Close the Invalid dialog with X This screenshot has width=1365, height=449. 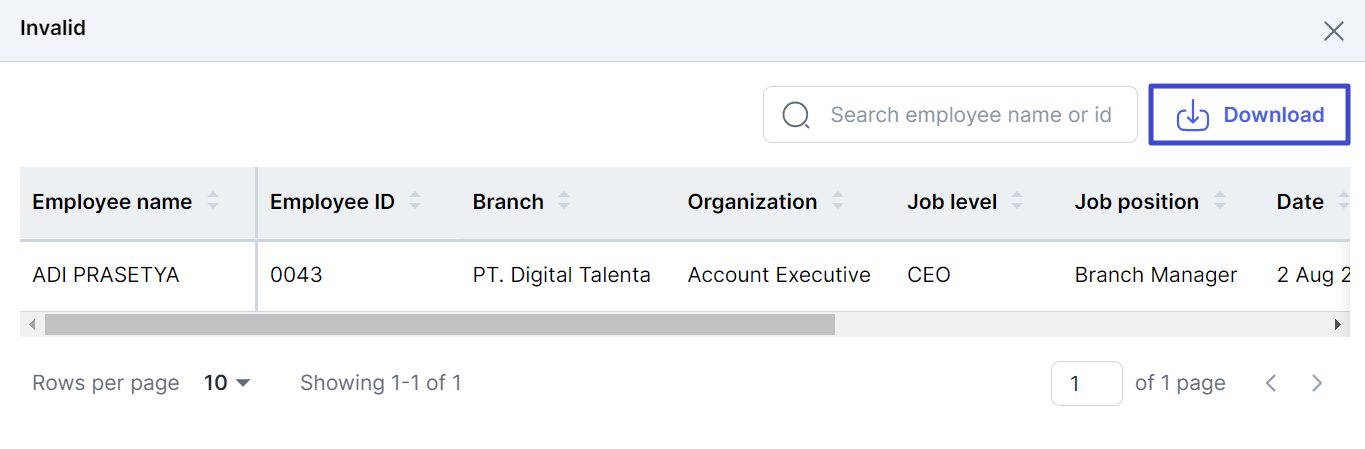pyautogui.click(x=1334, y=31)
